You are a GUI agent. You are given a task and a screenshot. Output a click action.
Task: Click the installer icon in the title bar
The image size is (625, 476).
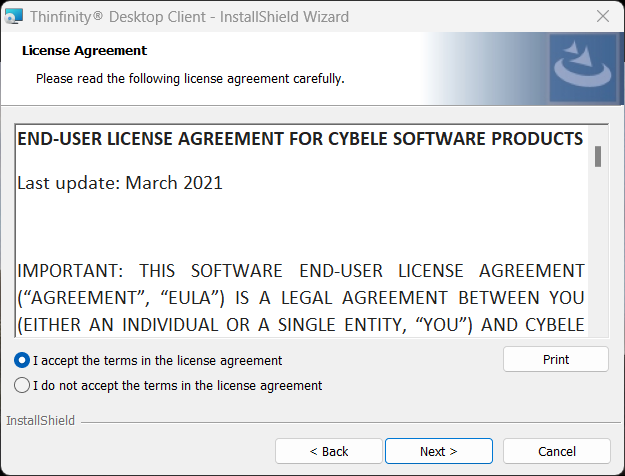click(15, 16)
